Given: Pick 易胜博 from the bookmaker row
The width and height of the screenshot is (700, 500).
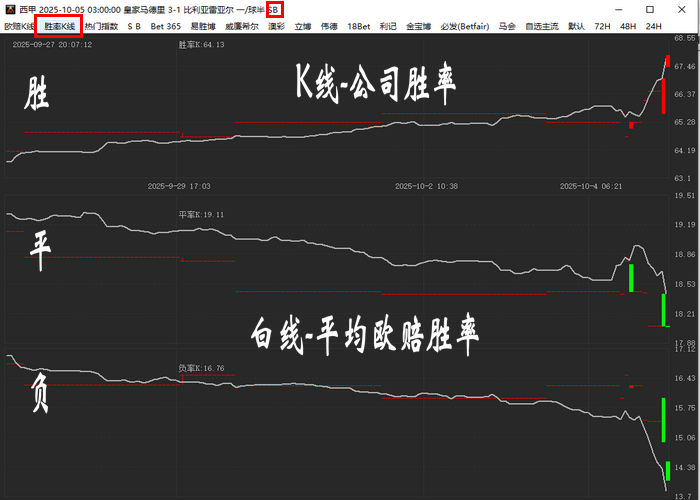Looking at the screenshot, I should click(203, 25).
